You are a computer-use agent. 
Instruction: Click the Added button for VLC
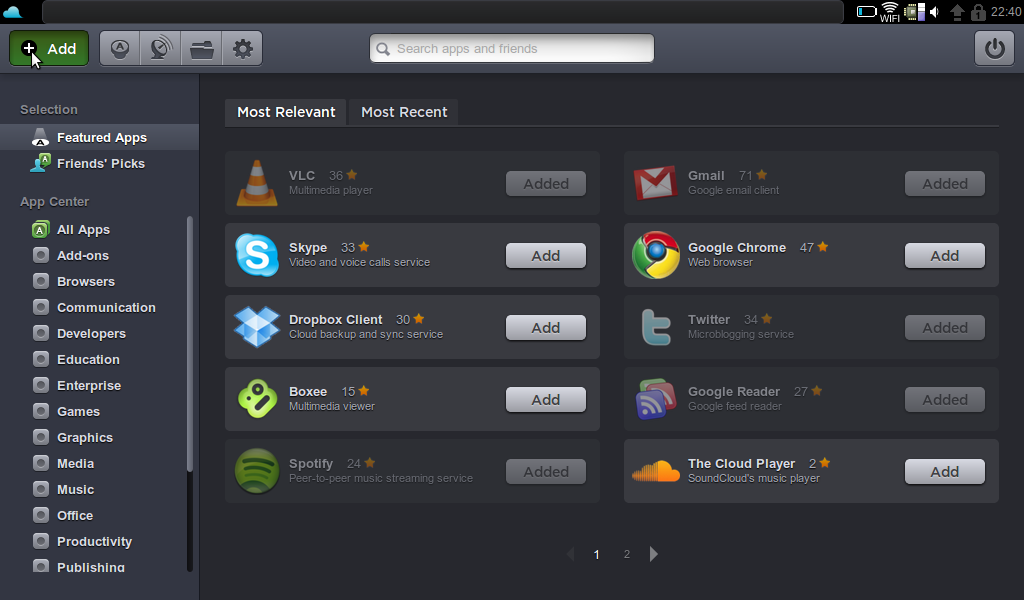point(545,183)
